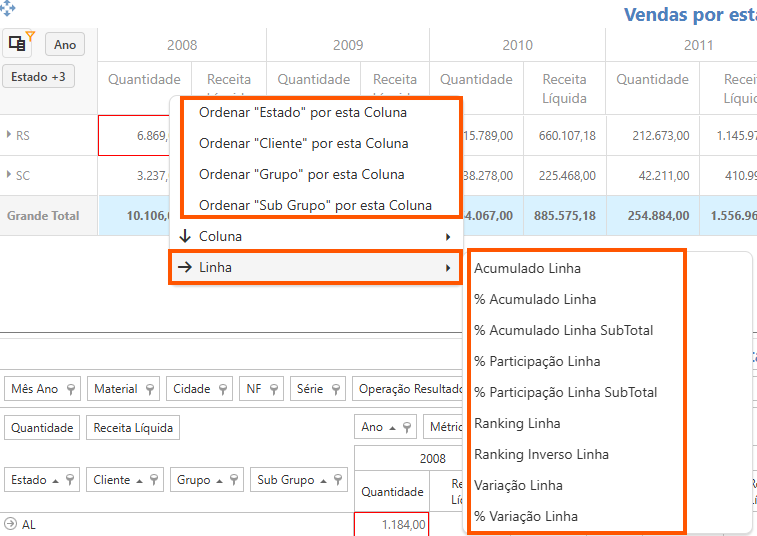Image resolution: width=757 pixels, height=536 pixels.
Task: Select Ordenar "Estado" por esta Coluna
Action: 303,113
